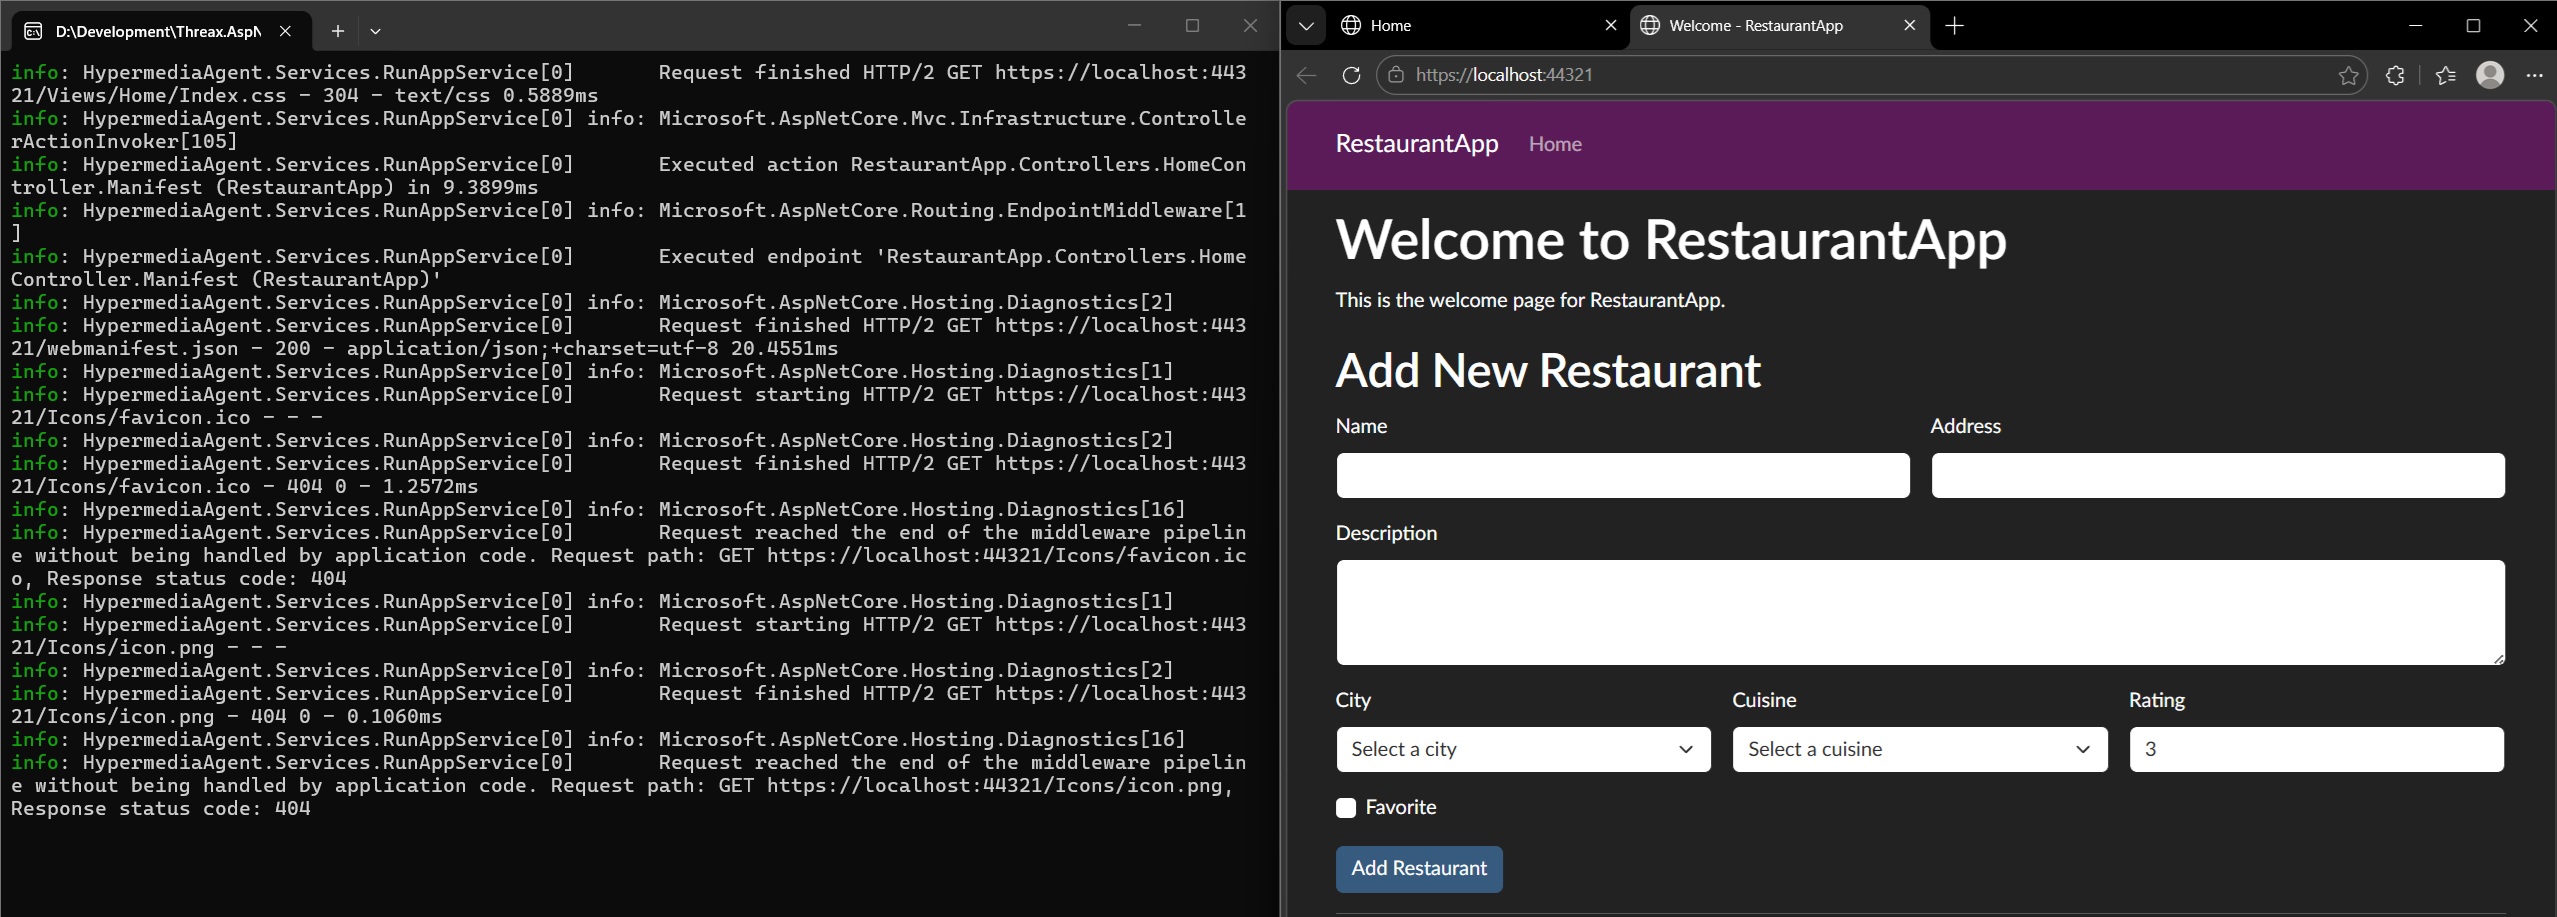Image resolution: width=2557 pixels, height=917 pixels.
Task: Click the Home link in the navbar
Action: pyautogui.click(x=1554, y=144)
